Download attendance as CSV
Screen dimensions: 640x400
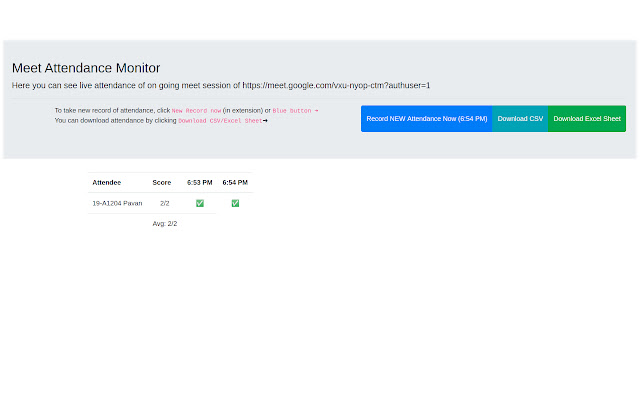tap(520, 119)
